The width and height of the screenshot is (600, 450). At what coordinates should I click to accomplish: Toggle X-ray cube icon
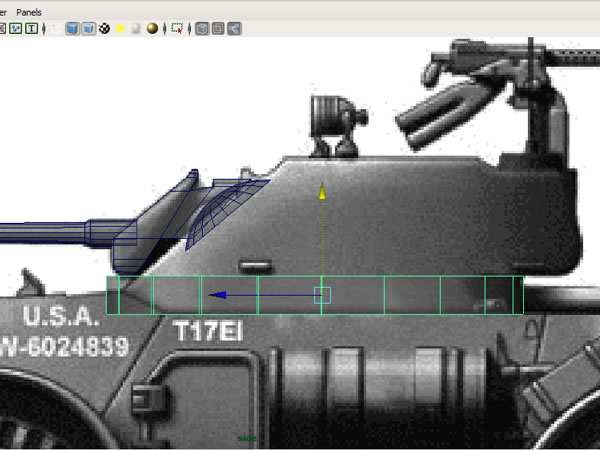pos(202,28)
